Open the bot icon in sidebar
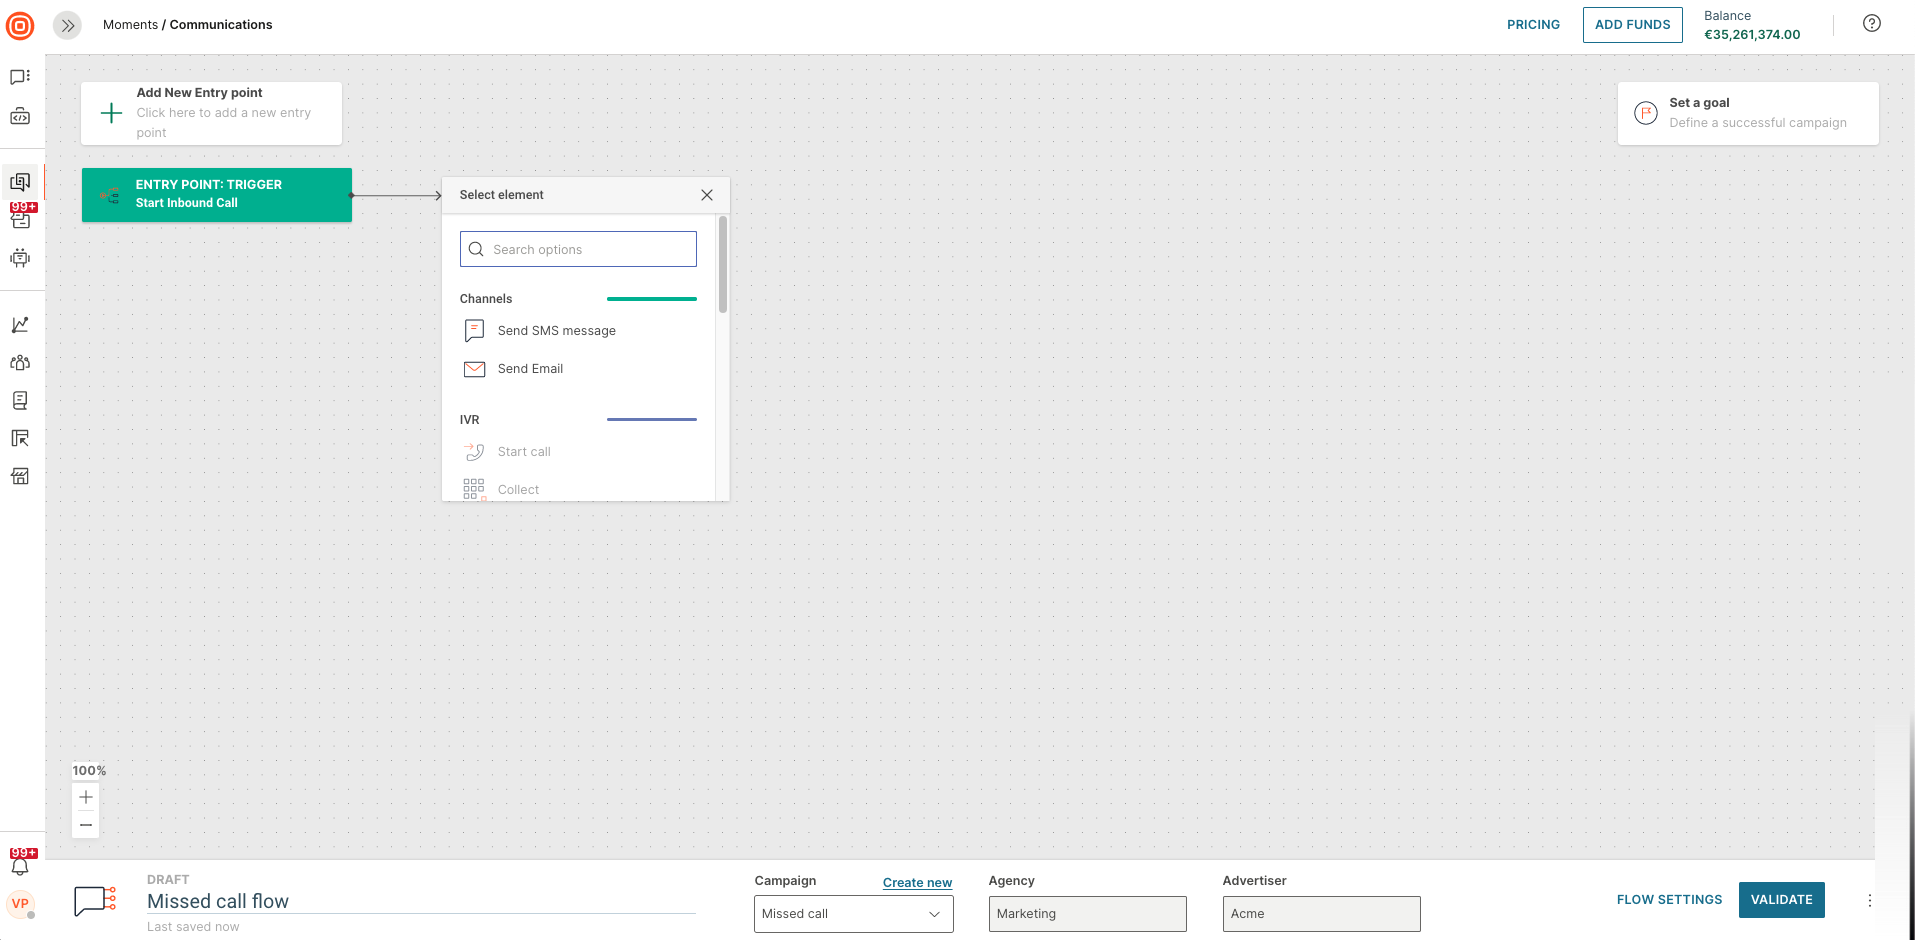 click(x=20, y=258)
